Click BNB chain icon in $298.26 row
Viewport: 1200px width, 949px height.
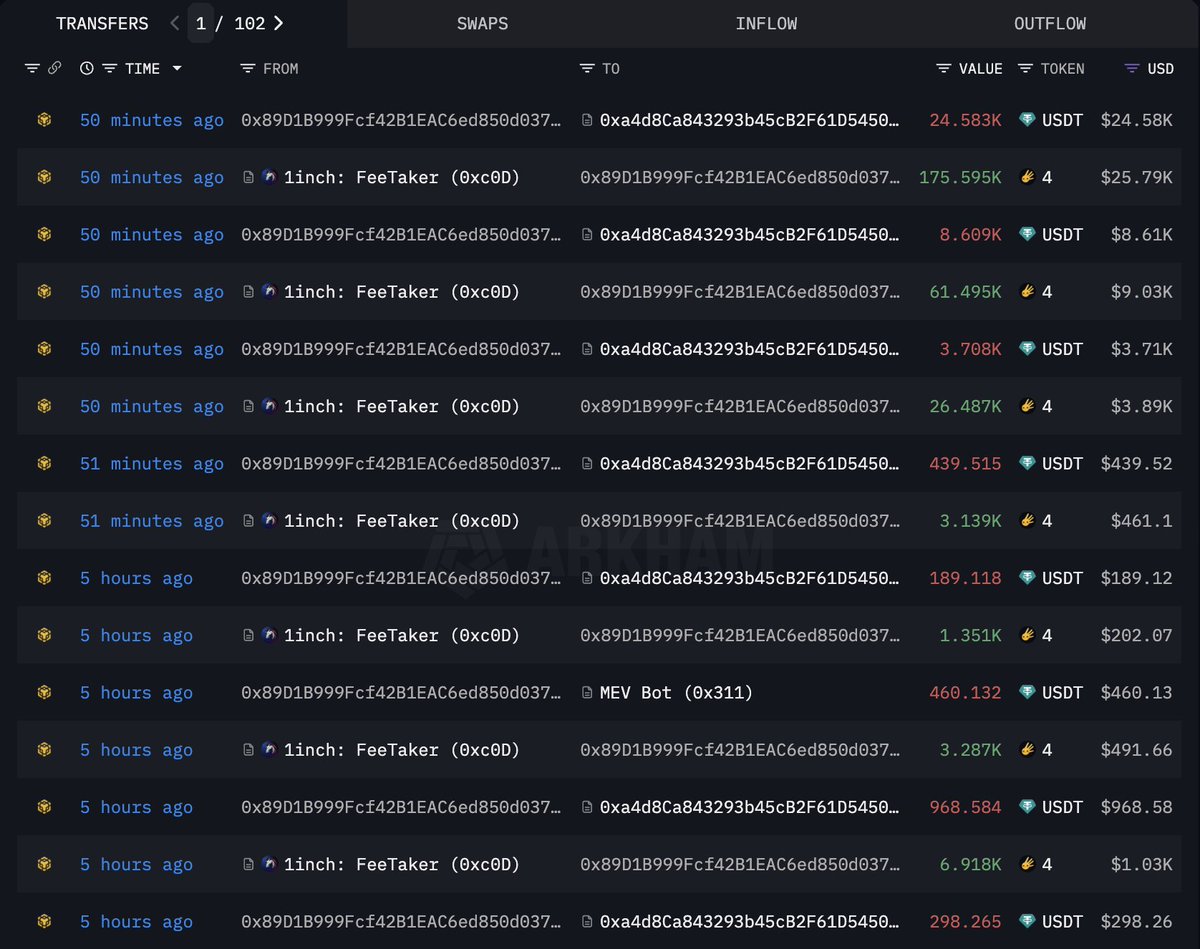click(44, 922)
